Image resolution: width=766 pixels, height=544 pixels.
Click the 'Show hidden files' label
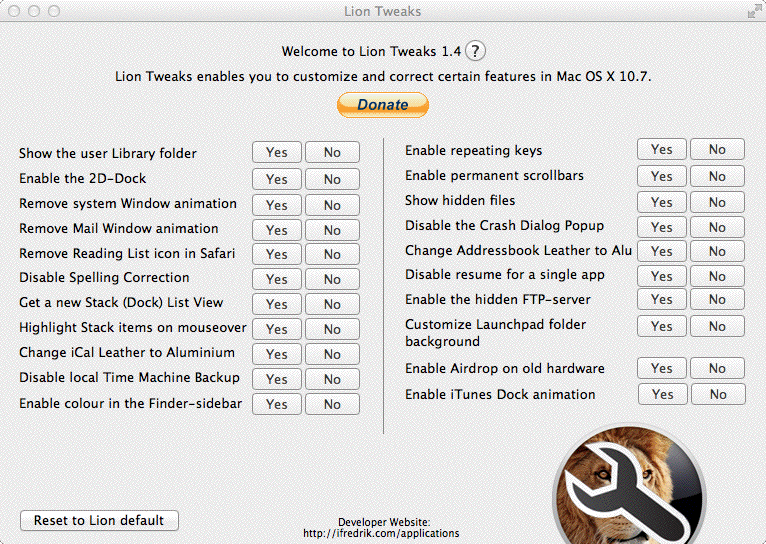460,200
